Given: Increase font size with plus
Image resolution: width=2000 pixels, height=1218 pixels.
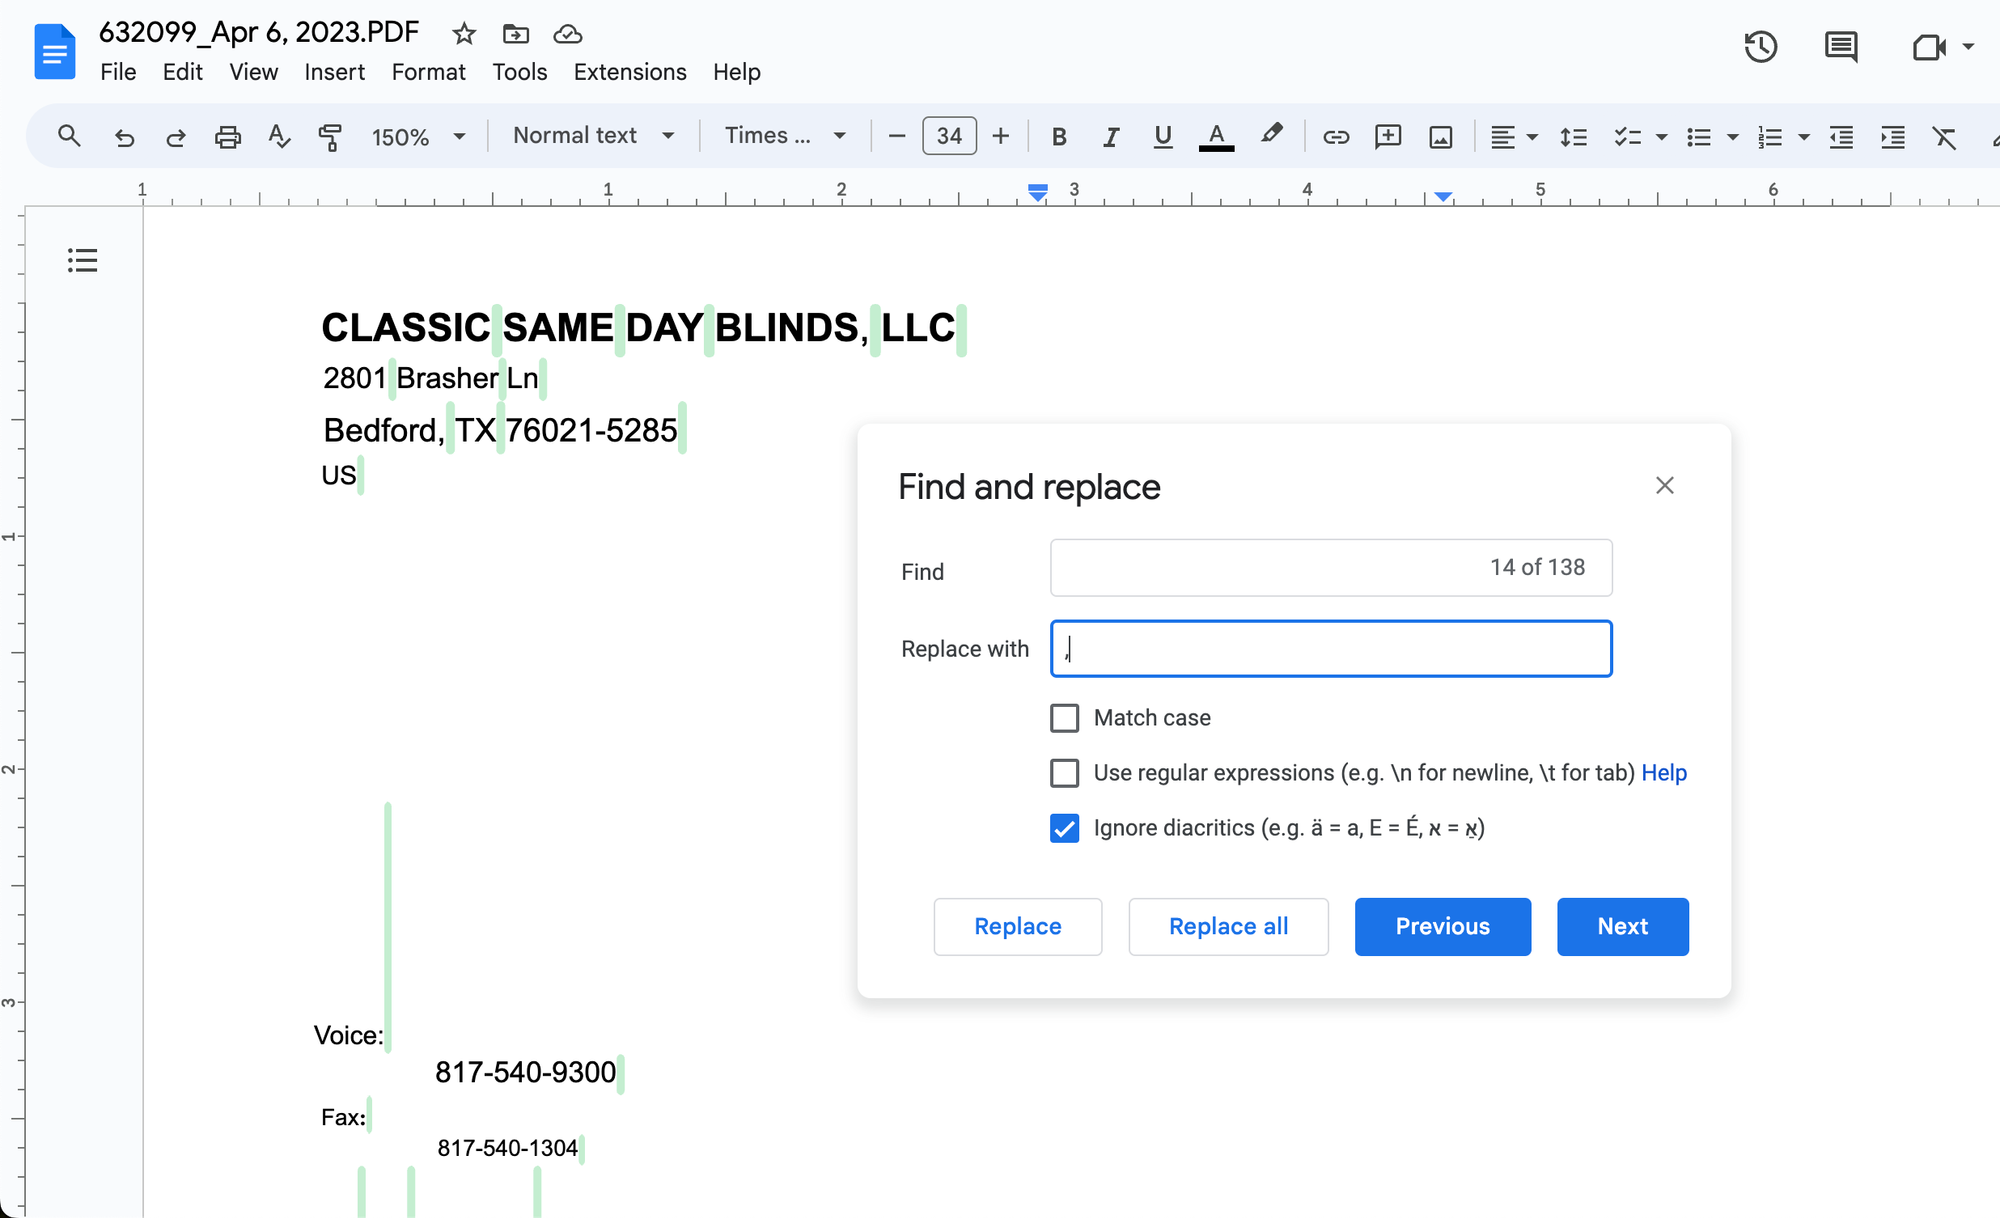Looking at the screenshot, I should [1001, 136].
